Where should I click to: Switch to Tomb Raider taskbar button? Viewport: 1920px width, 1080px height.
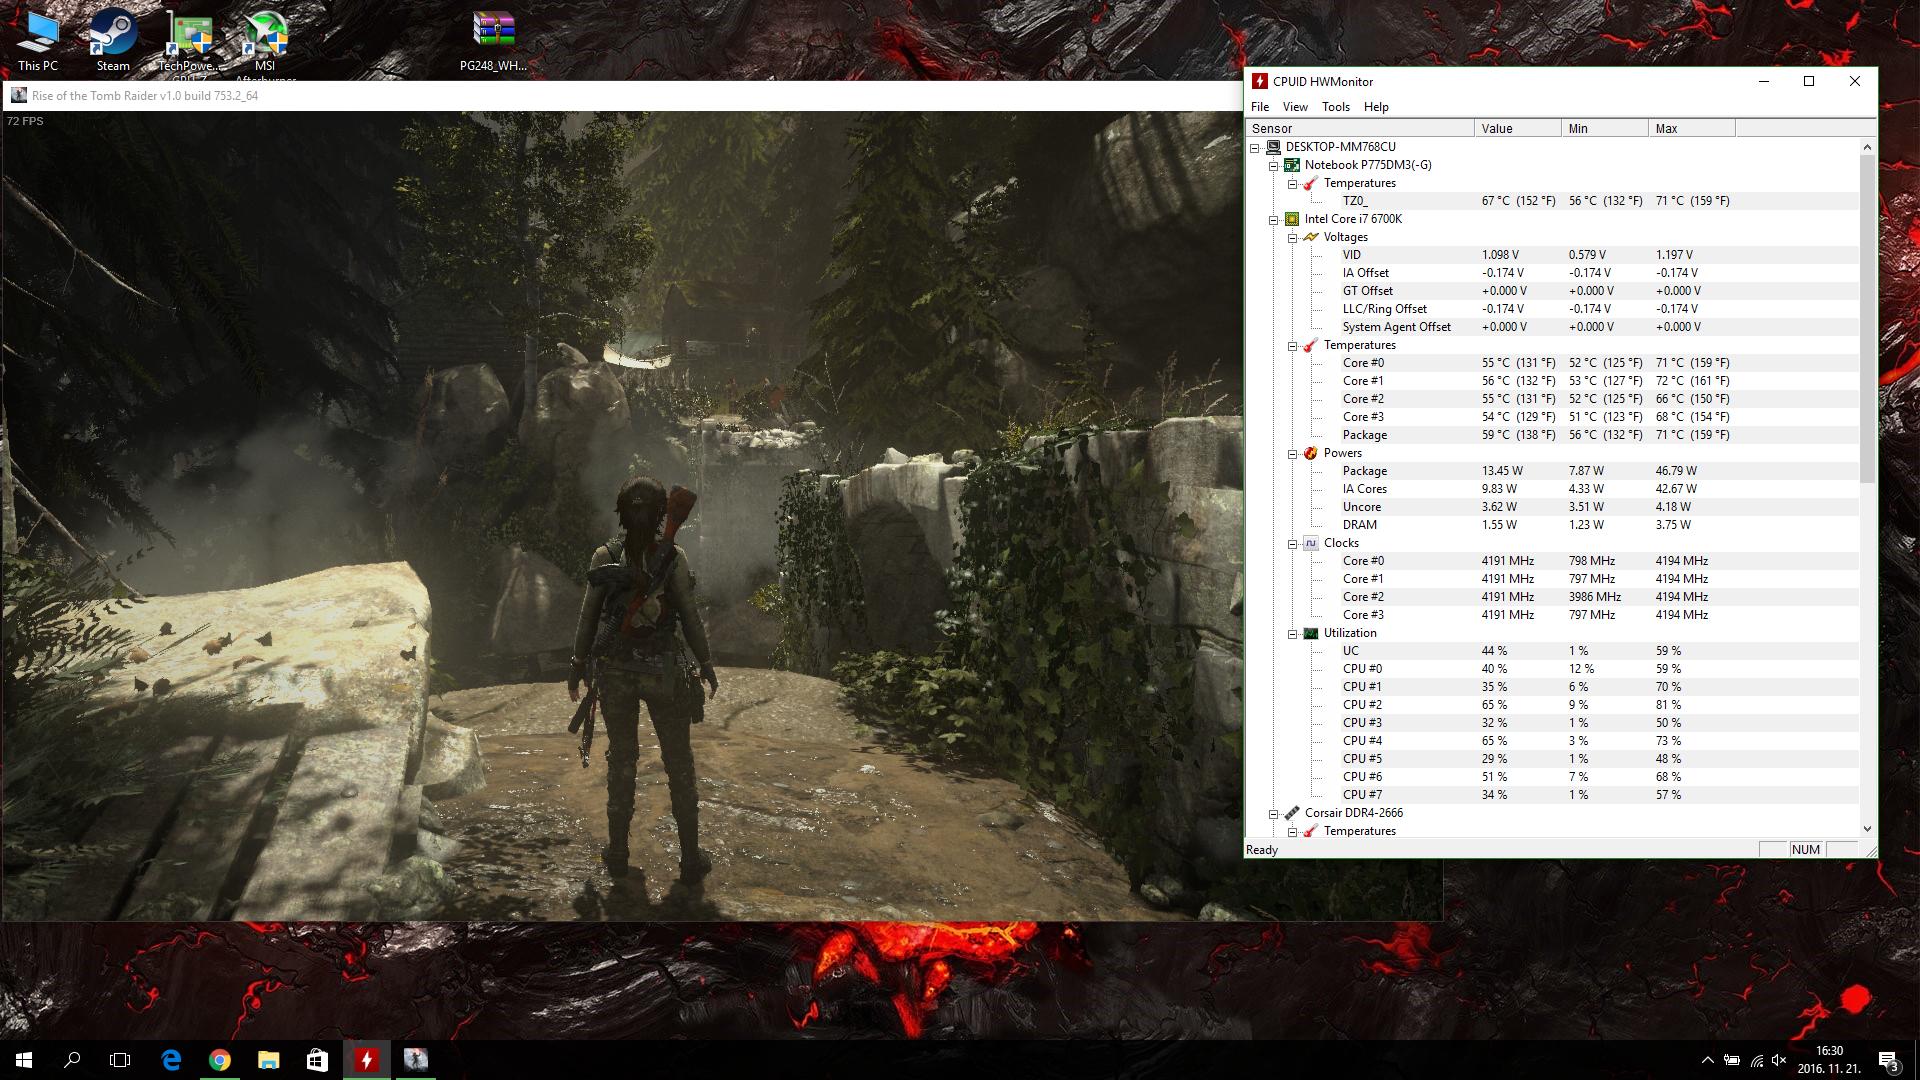(415, 1060)
